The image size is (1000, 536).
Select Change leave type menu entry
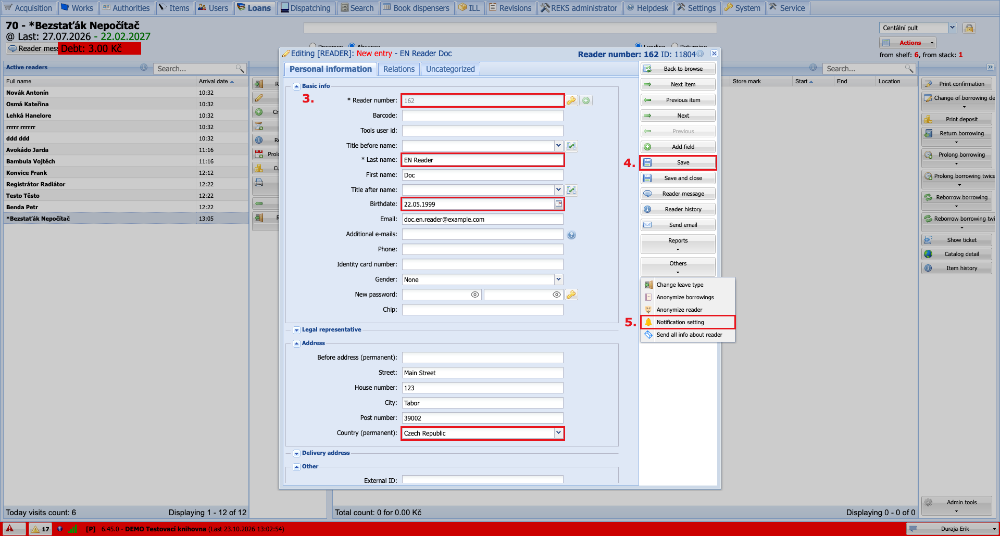click(688, 285)
